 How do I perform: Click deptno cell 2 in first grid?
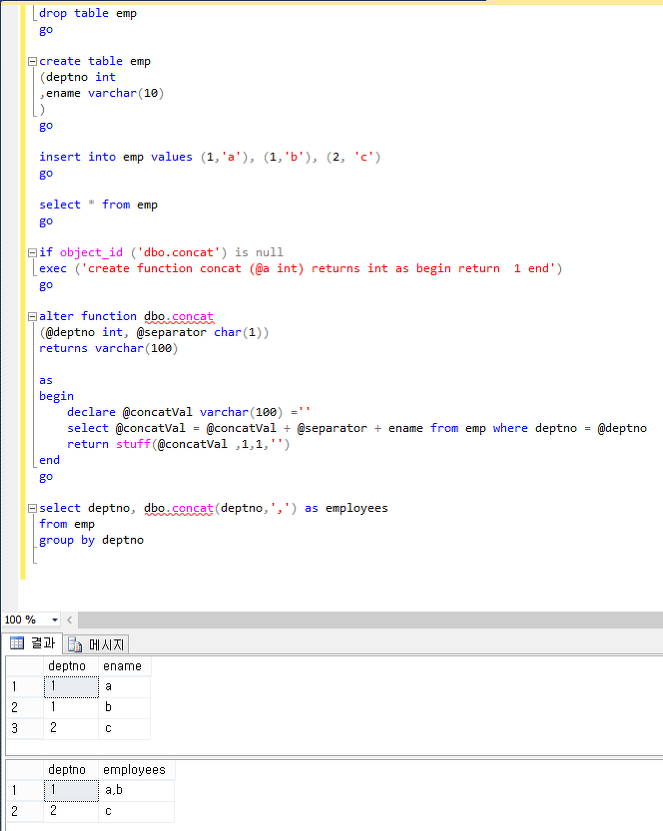coord(70,728)
